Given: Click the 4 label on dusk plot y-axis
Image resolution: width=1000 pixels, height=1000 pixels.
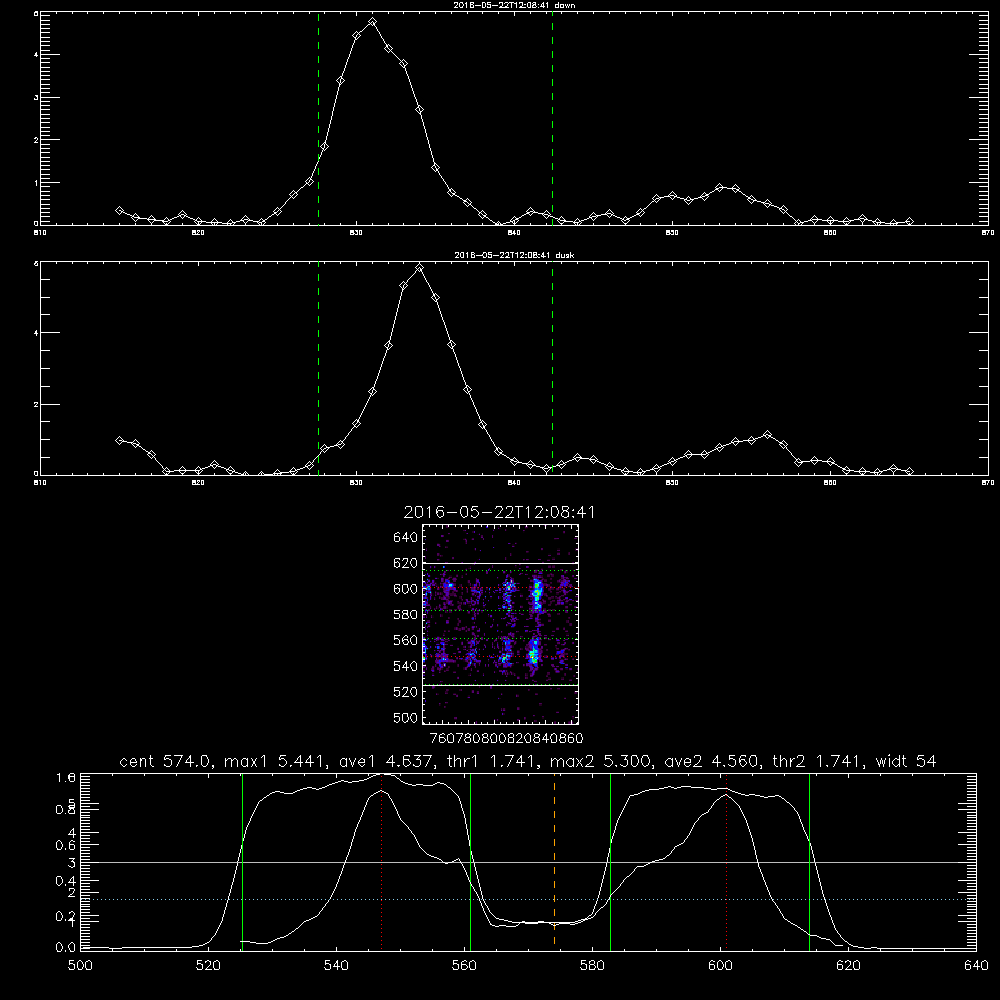Looking at the screenshot, I should (x=36, y=333).
